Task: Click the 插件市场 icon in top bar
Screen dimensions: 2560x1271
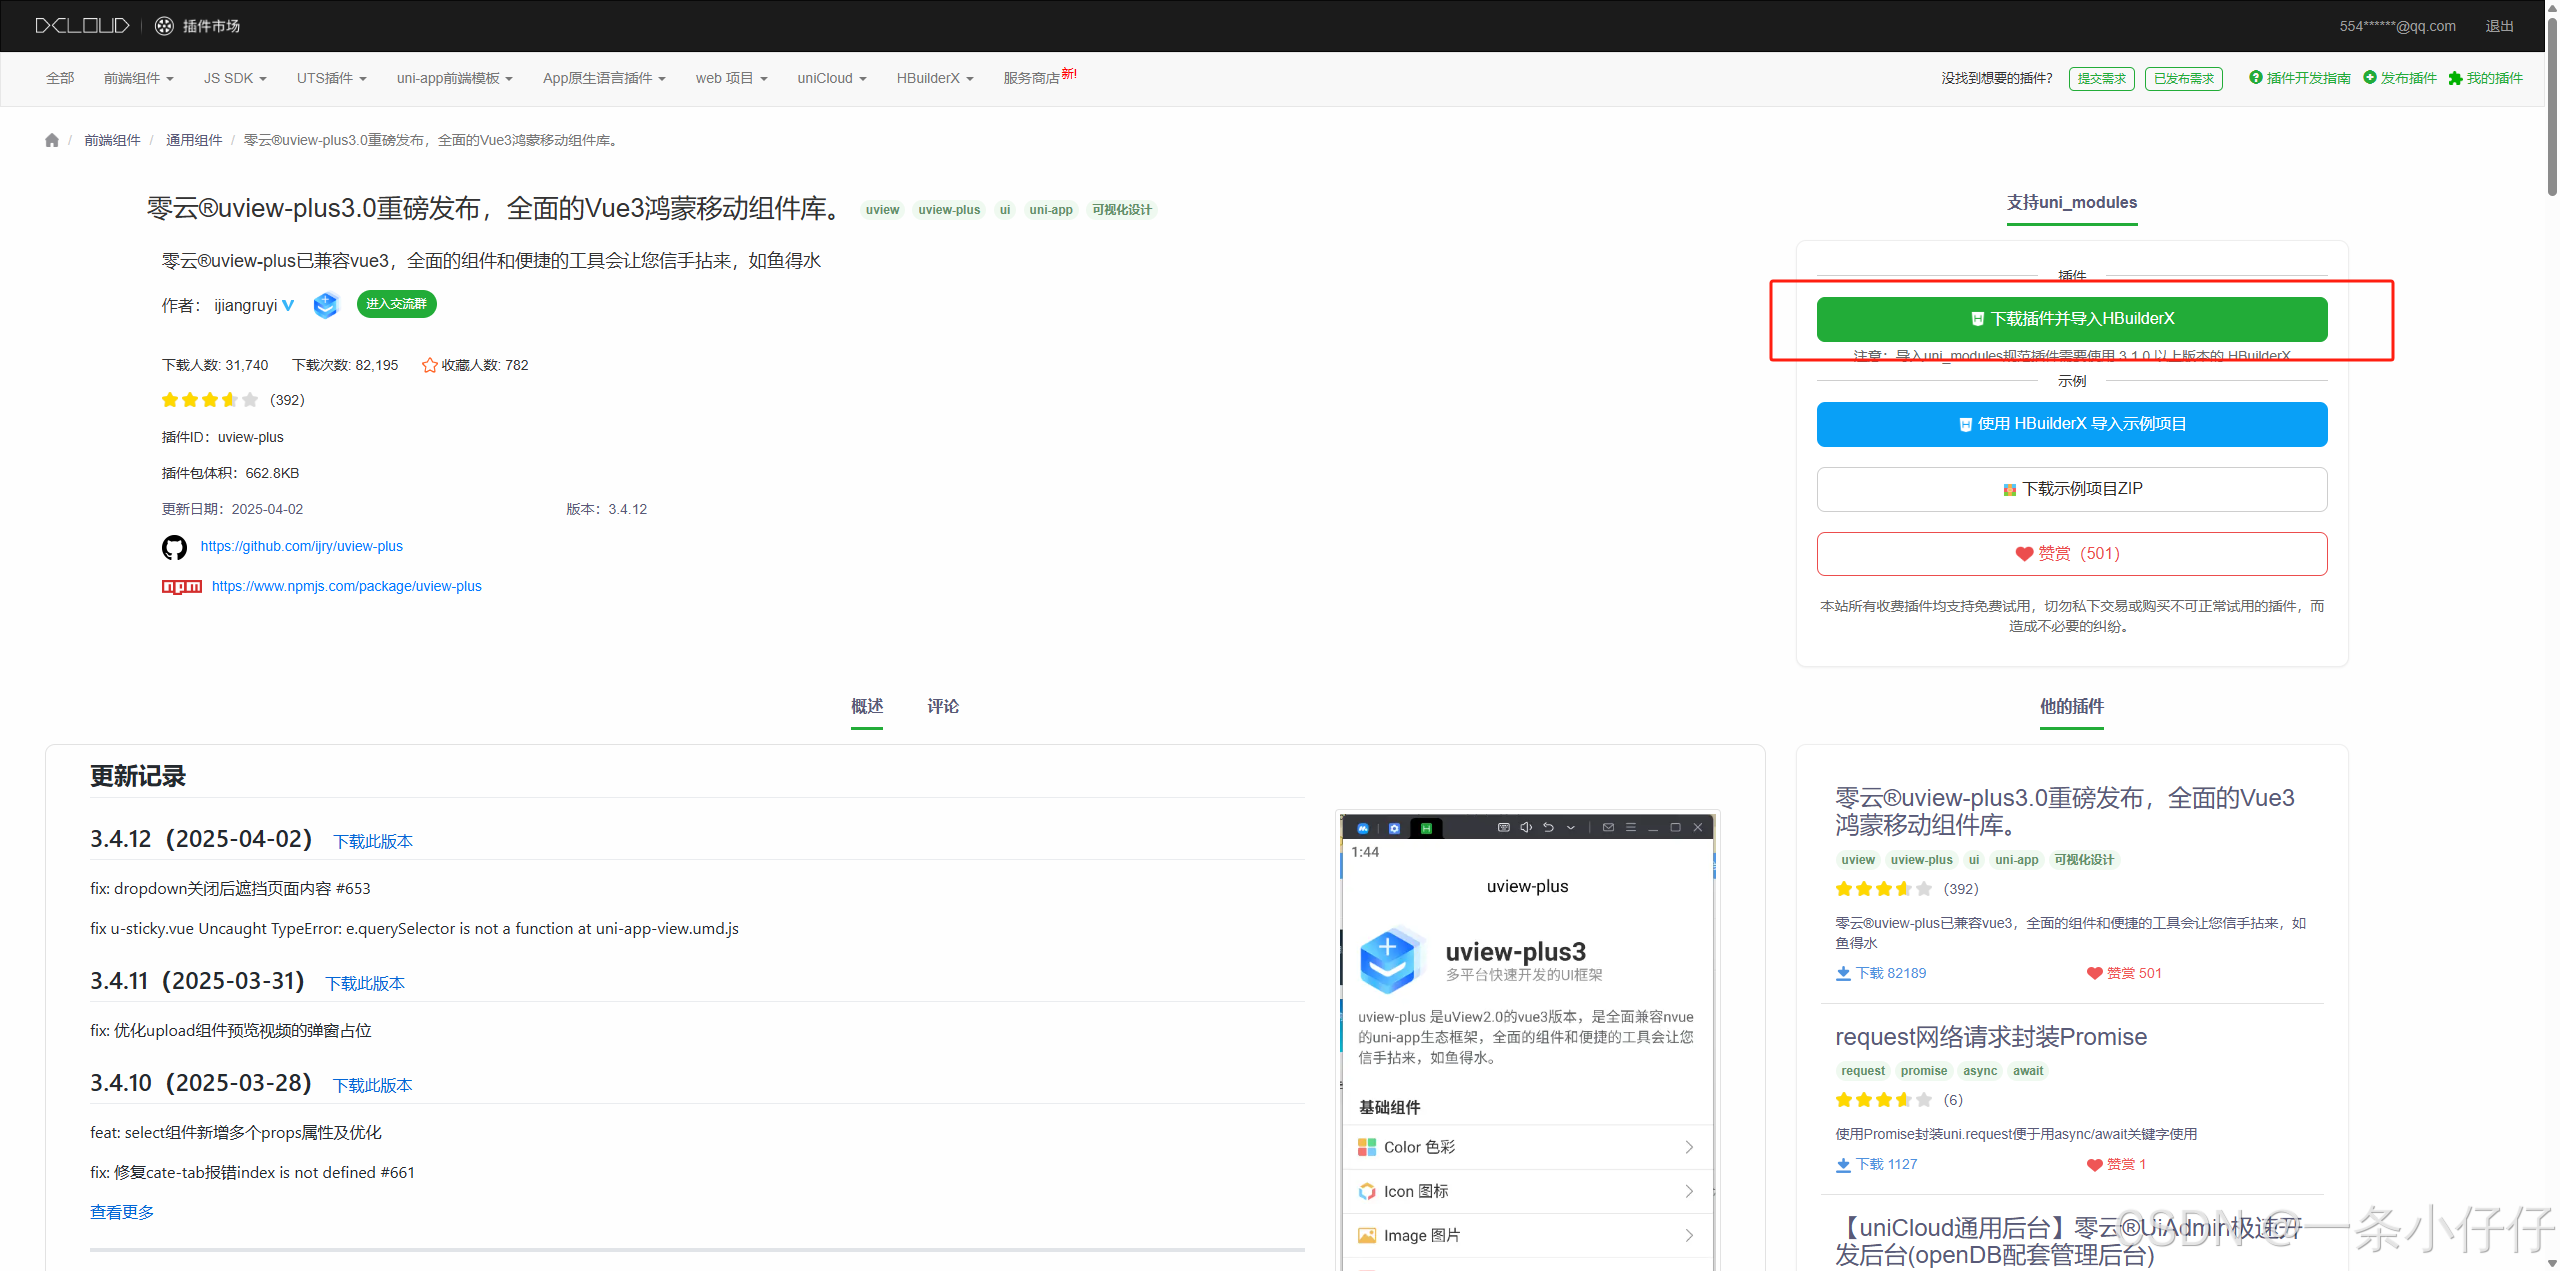Action: click(x=165, y=26)
